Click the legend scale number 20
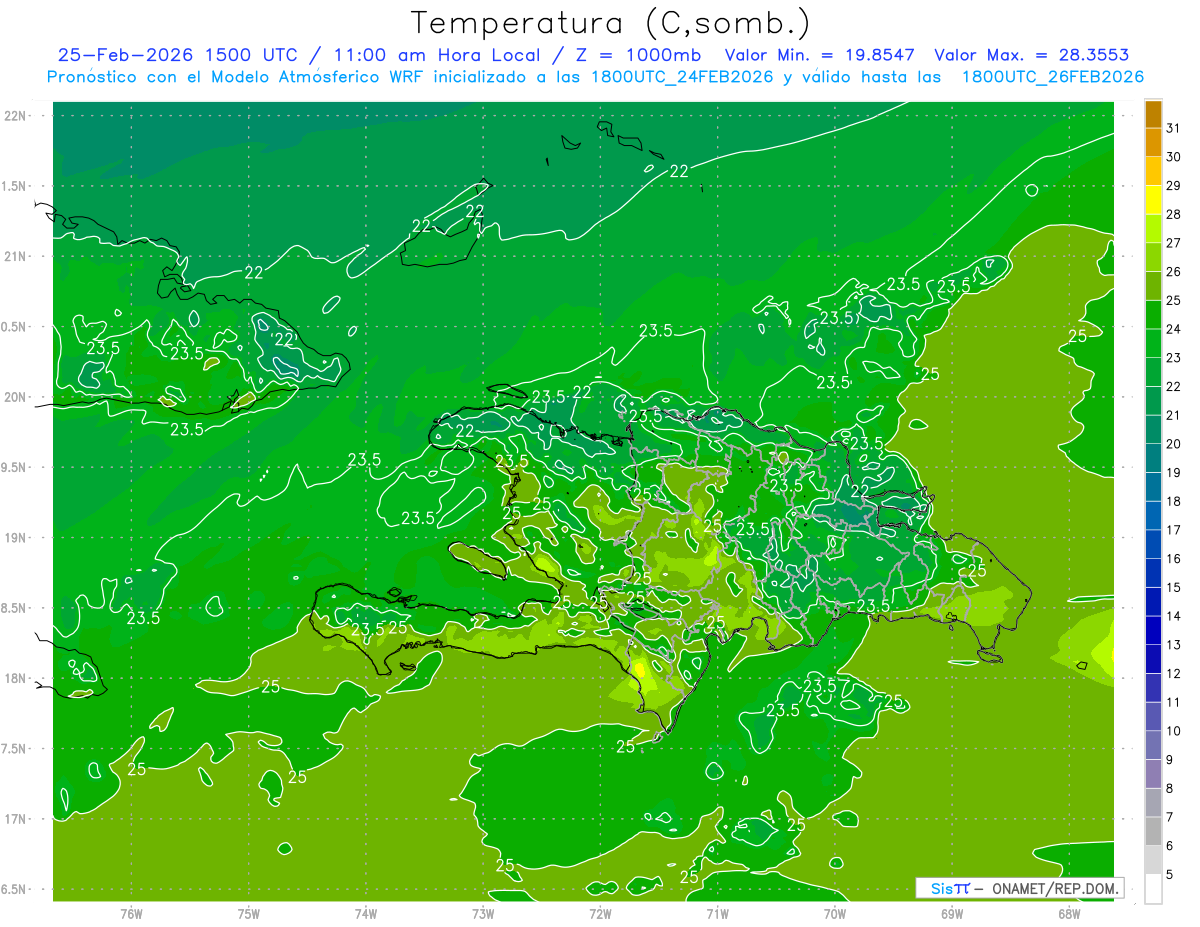Screen dimensions: 1200x927 pos(1174,444)
